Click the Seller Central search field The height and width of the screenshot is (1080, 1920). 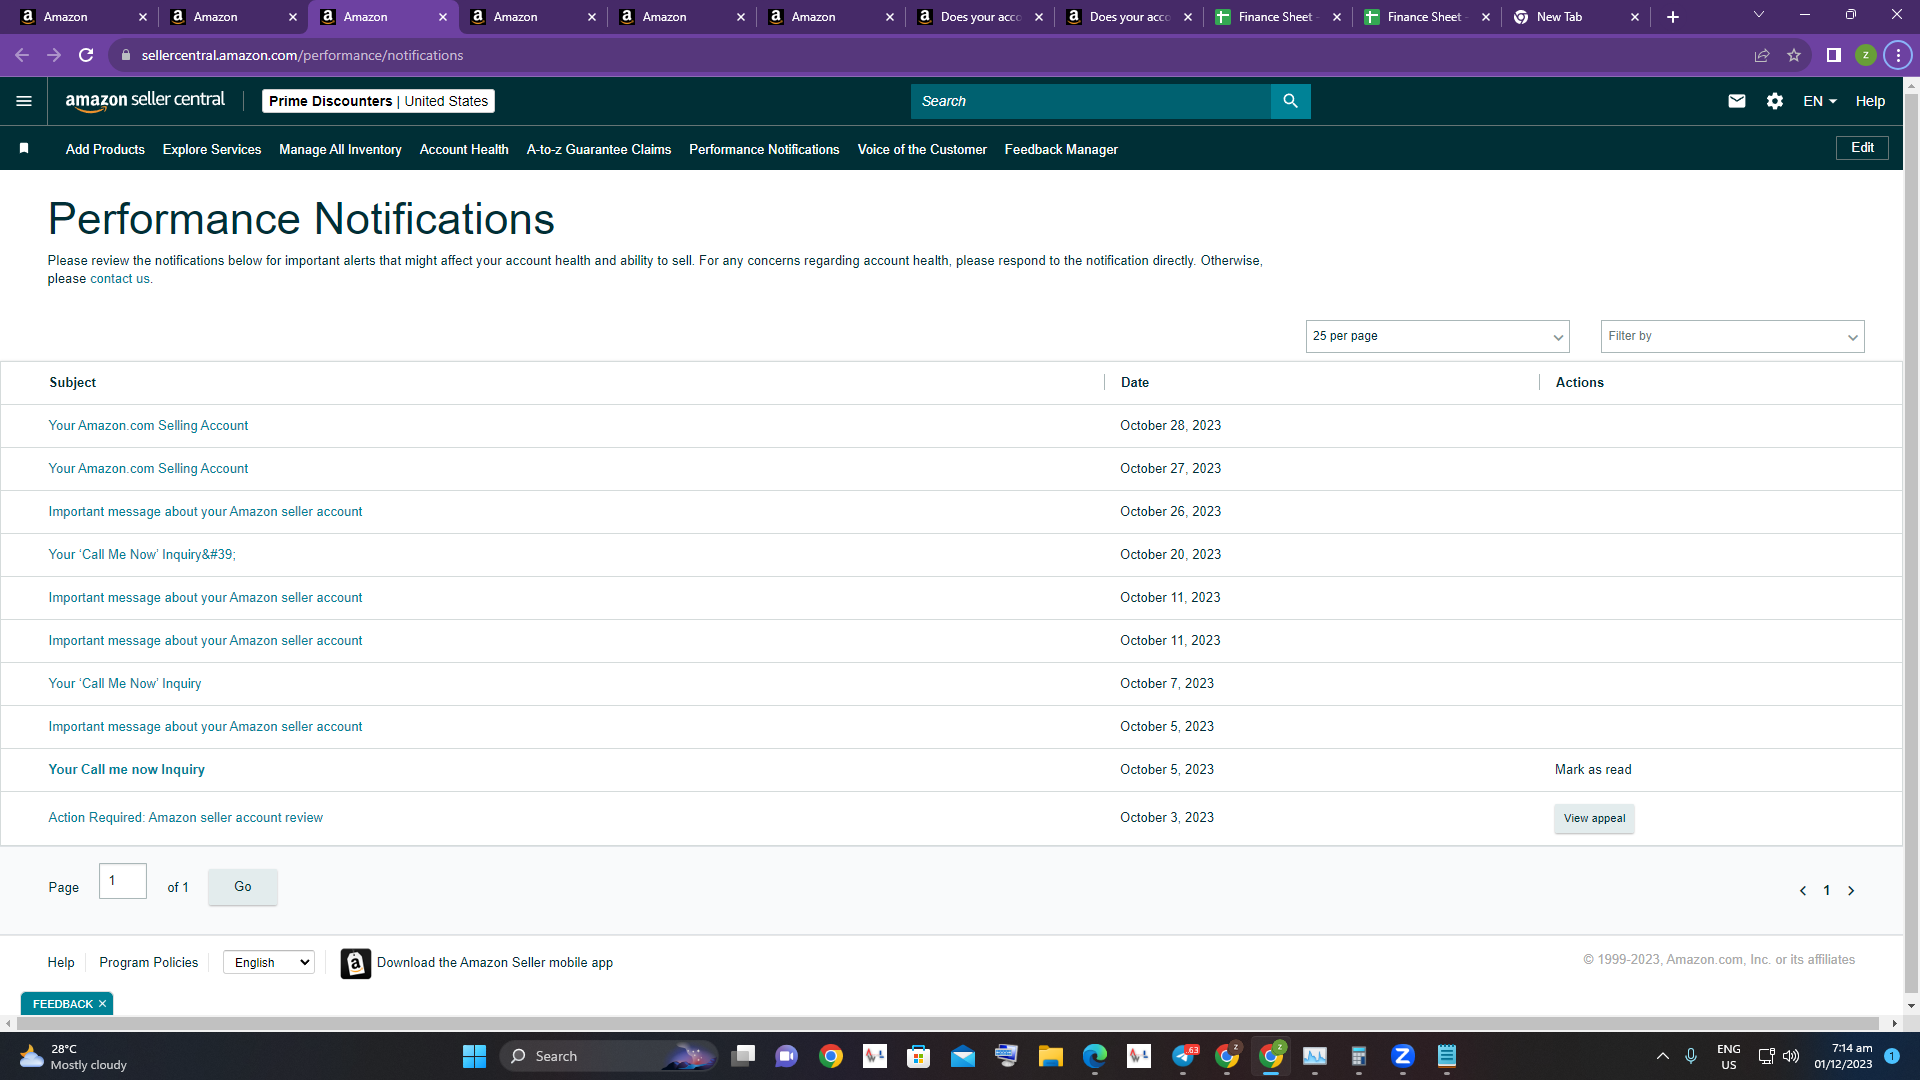pyautogui.click(x=1090, y=101)
